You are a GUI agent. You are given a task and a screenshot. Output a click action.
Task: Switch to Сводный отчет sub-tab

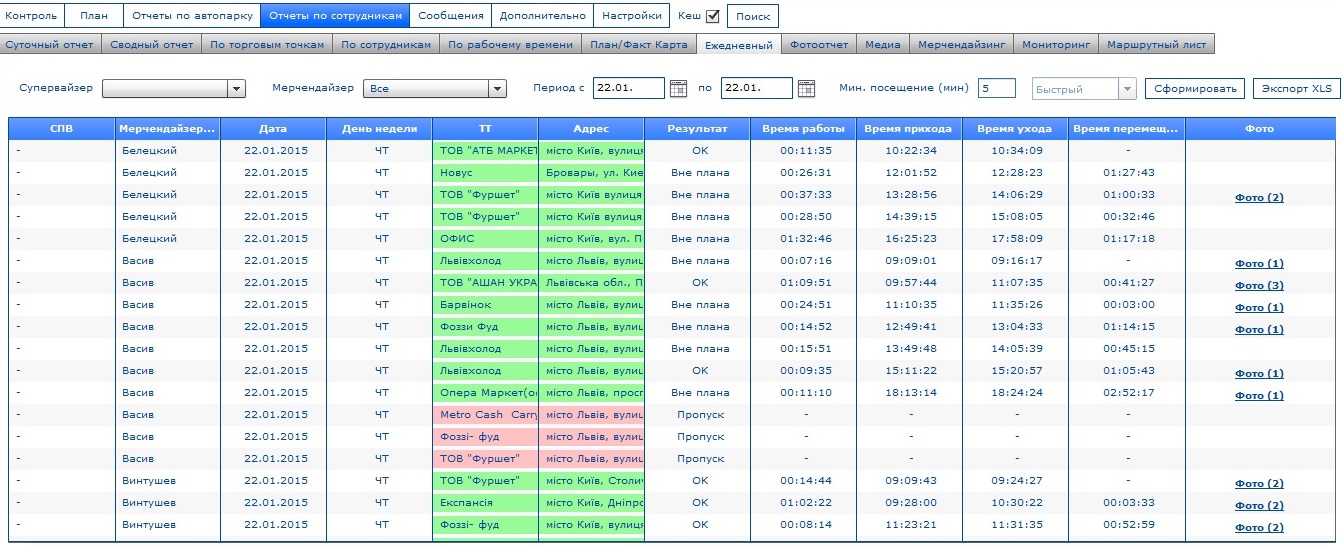pyautogui.click(x=152, y=44)
